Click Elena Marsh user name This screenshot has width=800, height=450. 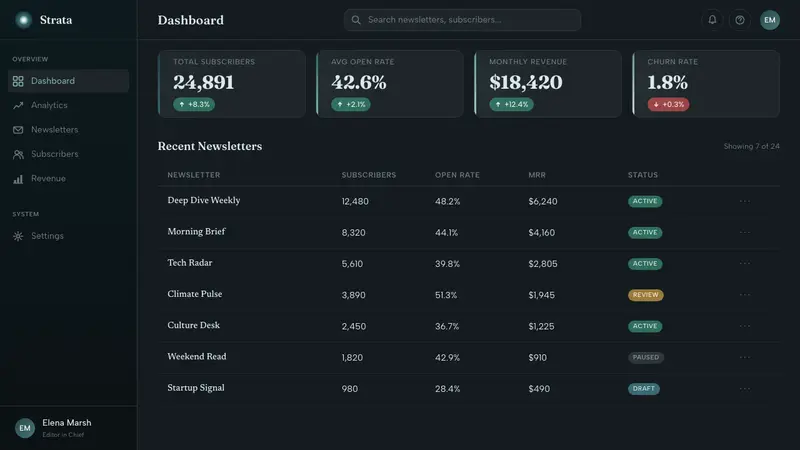coord(67,423)
